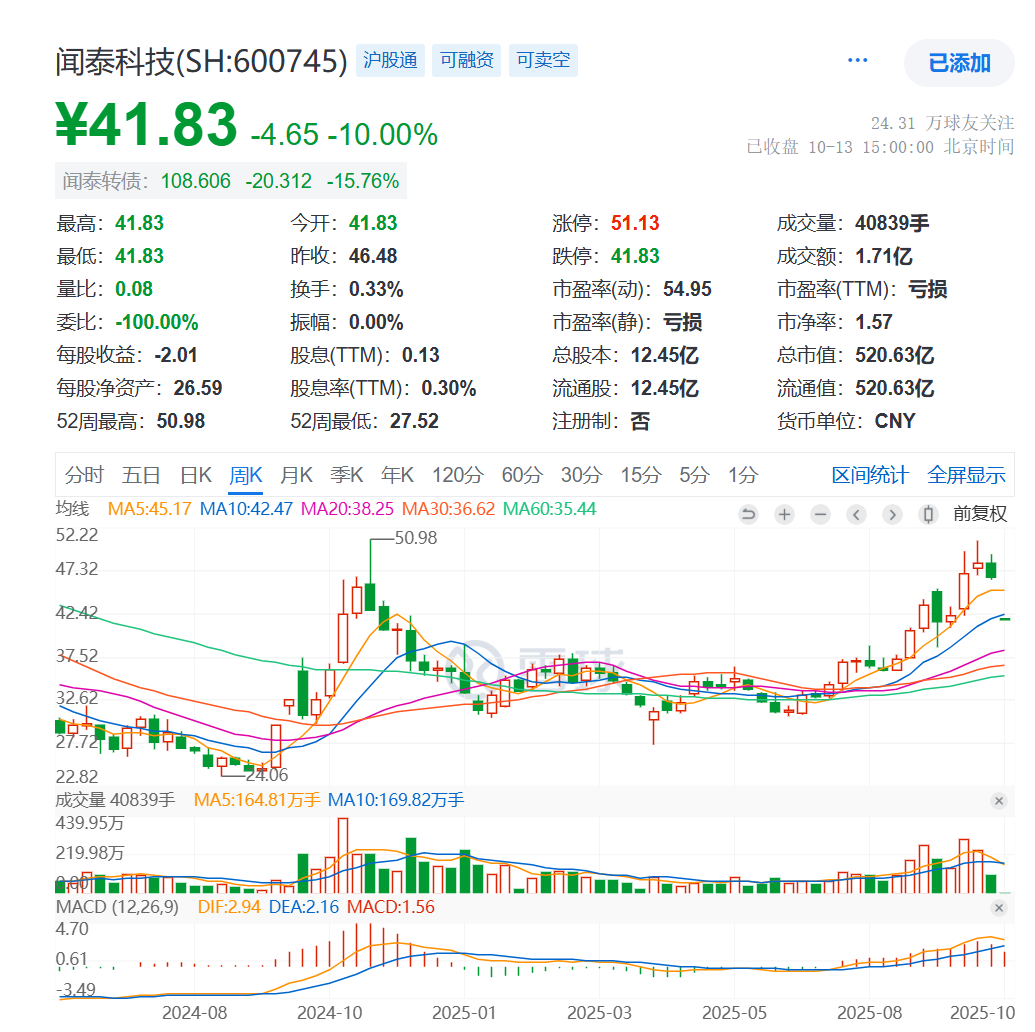
Task: Switch to 全屏显示 fullscreen view
Action: [967, 476]
